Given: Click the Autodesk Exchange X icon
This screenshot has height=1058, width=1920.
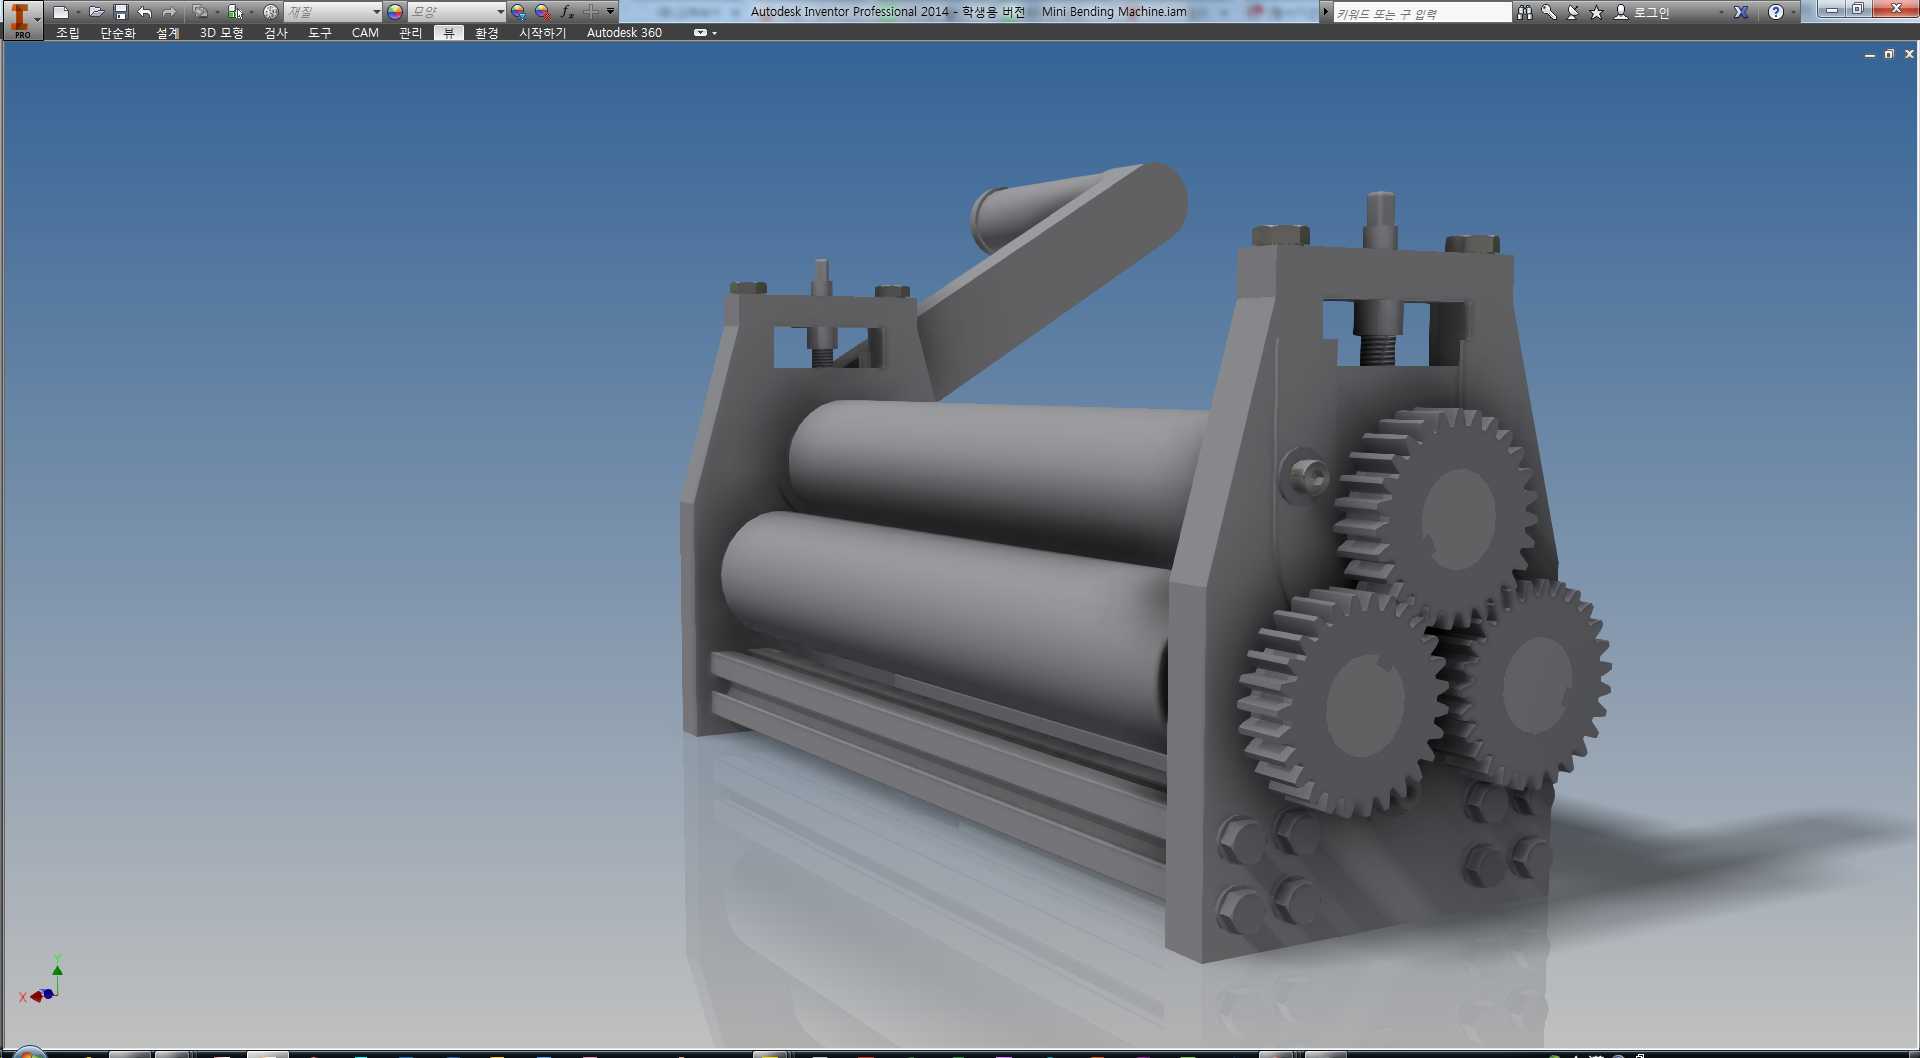Looking at the screenshot, I should (x=1741, y=12).
